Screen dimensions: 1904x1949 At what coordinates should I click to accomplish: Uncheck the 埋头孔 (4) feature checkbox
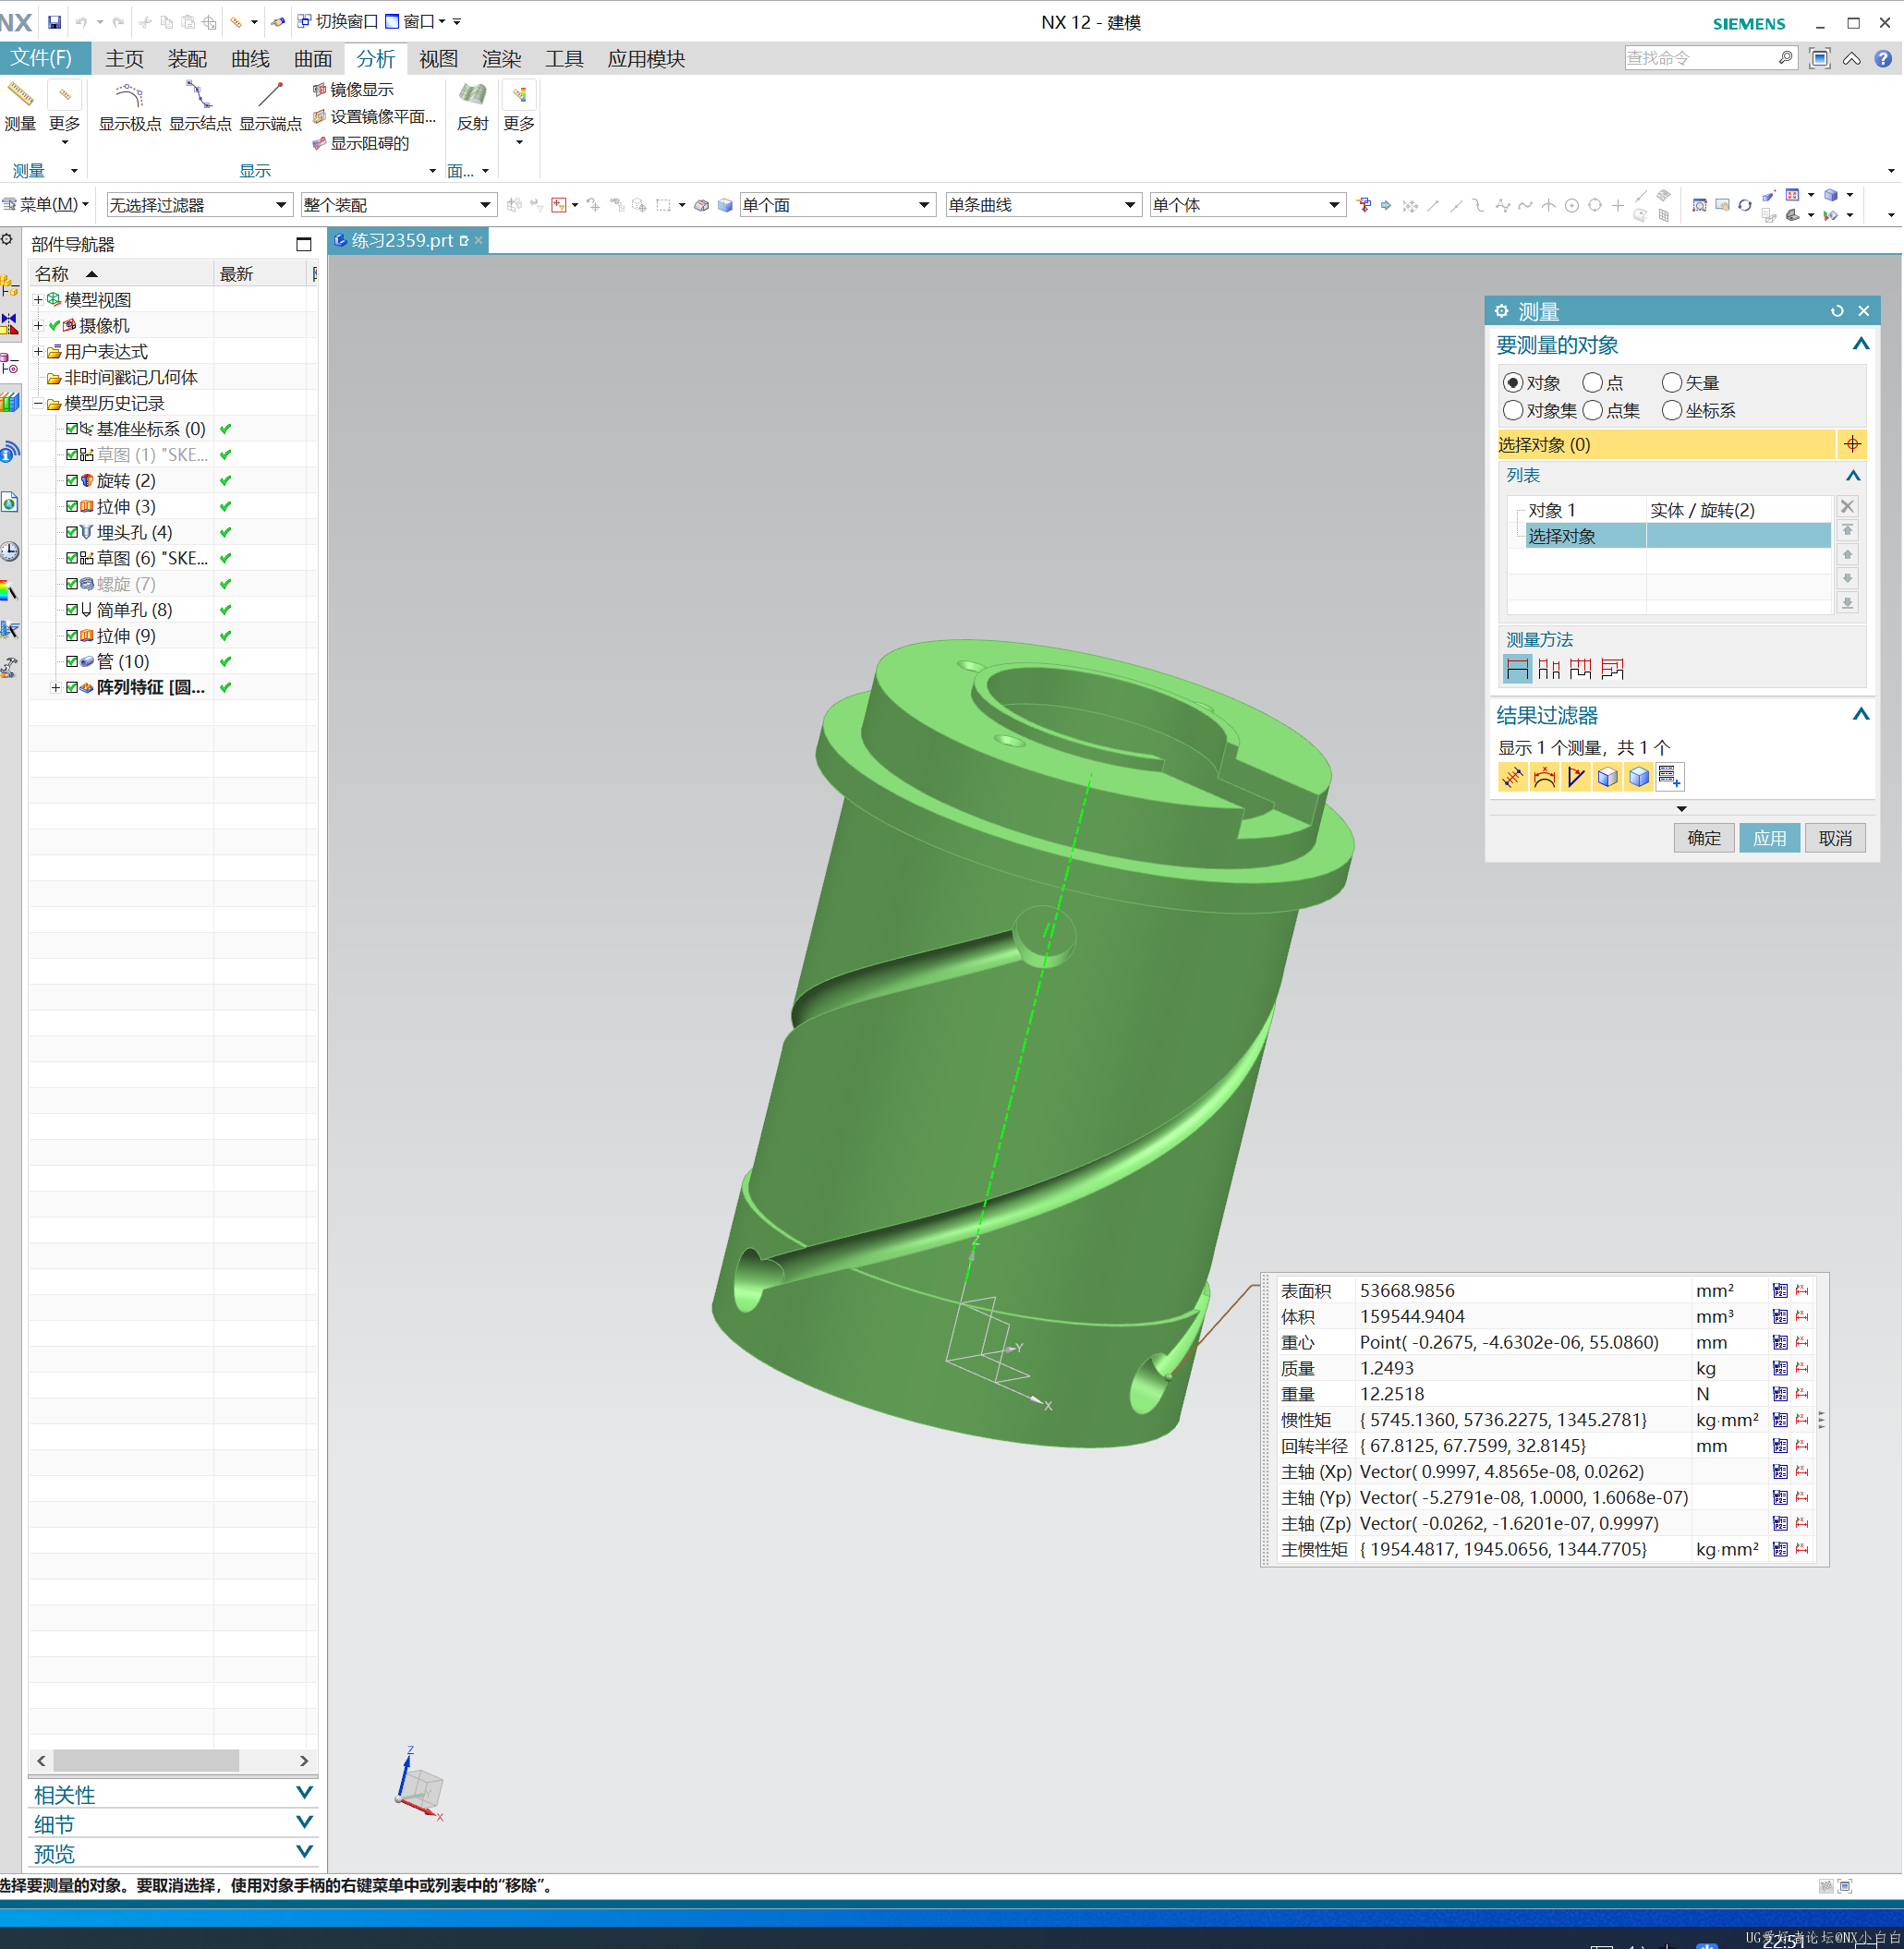[72, 533]
